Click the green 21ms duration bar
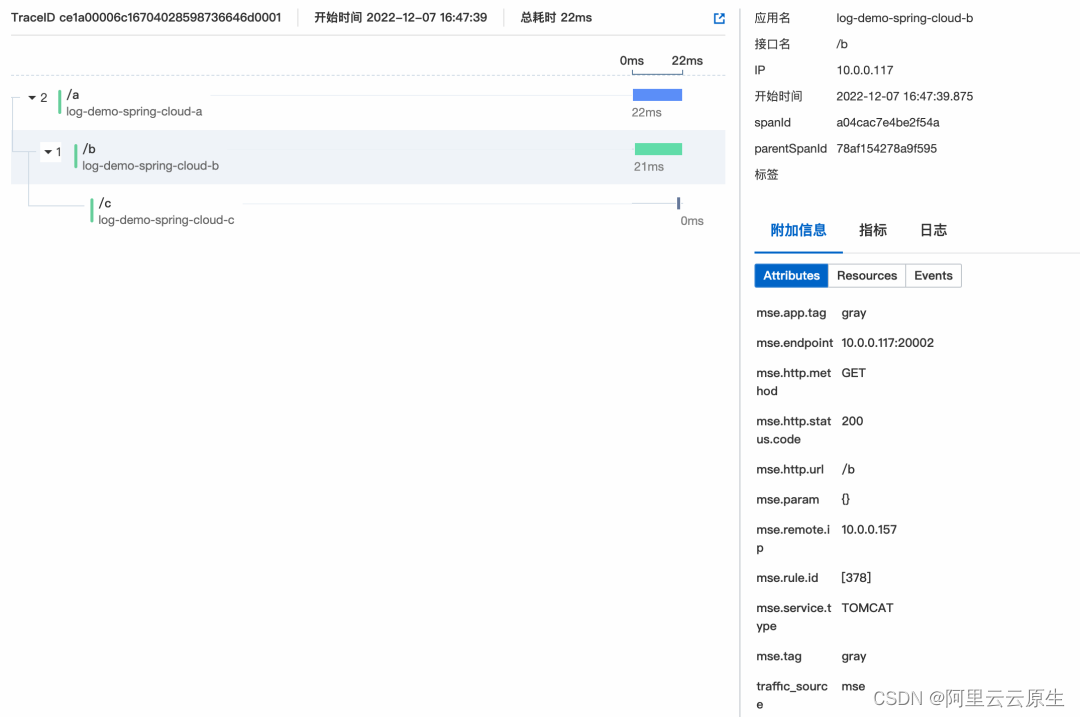Screen dimensions: 1080x717 point(658,149)
